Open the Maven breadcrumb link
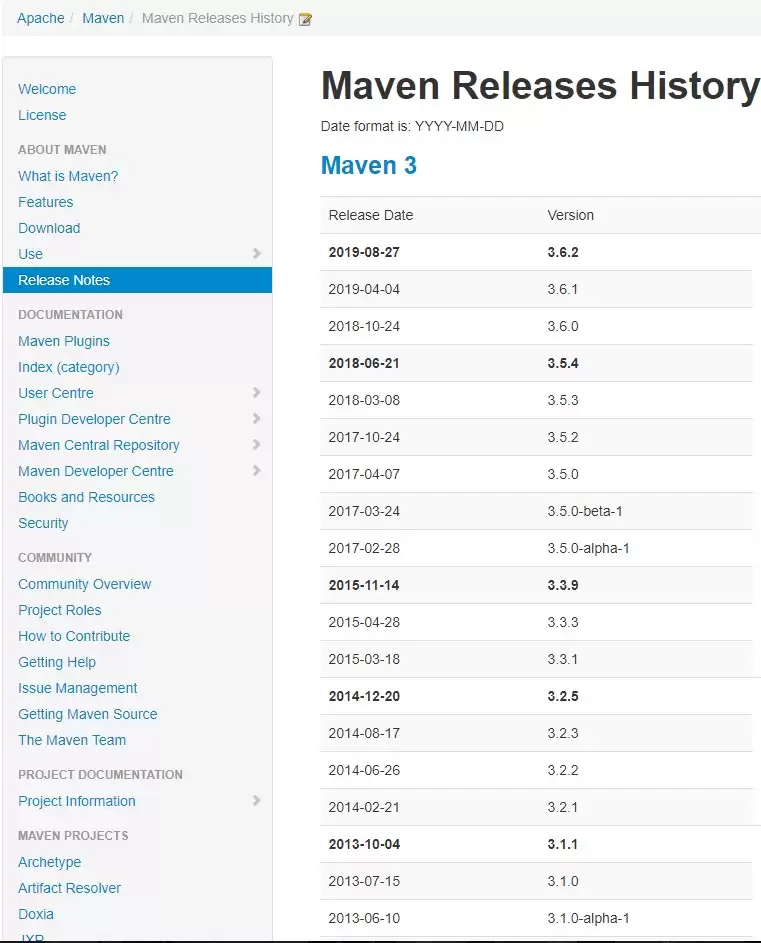The width and height of the screenshot is (761, 943). click(103, 18)
